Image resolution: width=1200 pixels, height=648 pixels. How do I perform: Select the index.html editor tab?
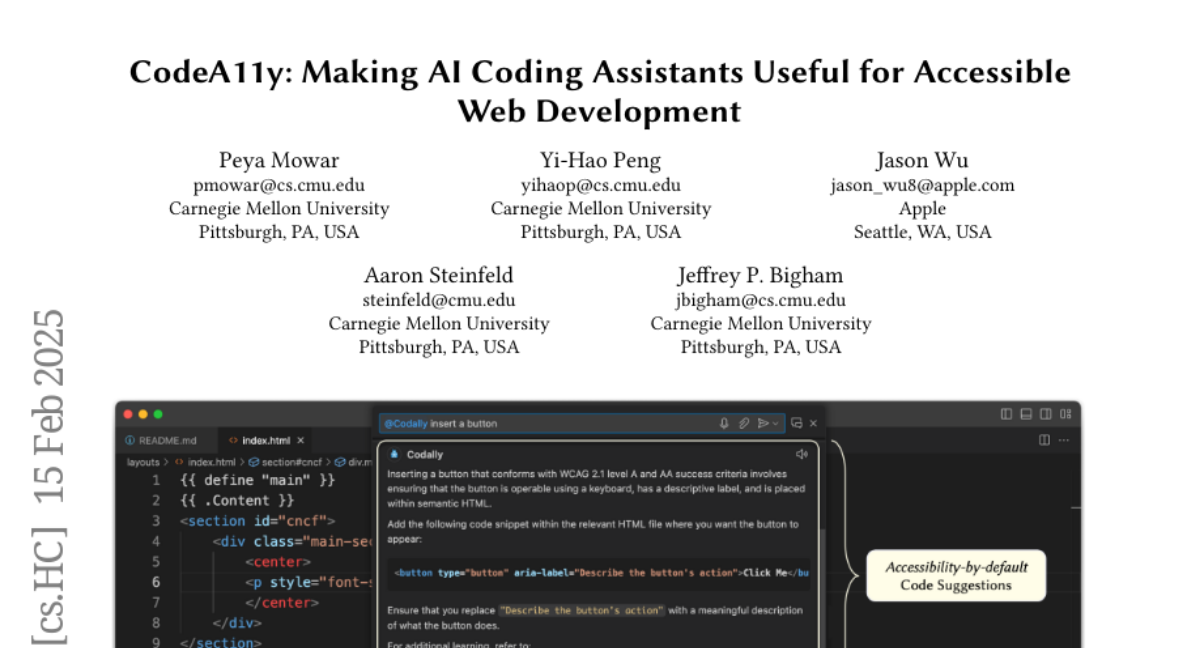tap(264, 440)
